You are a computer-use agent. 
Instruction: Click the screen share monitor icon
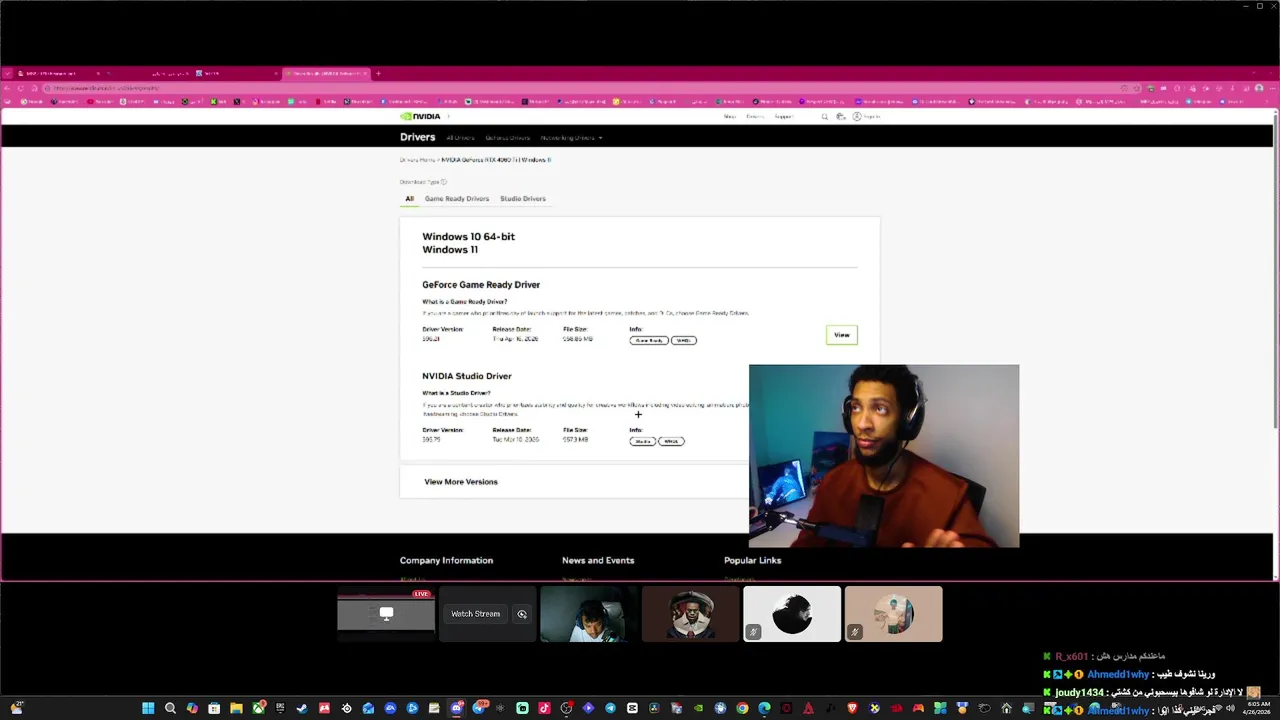click(386, 613)
